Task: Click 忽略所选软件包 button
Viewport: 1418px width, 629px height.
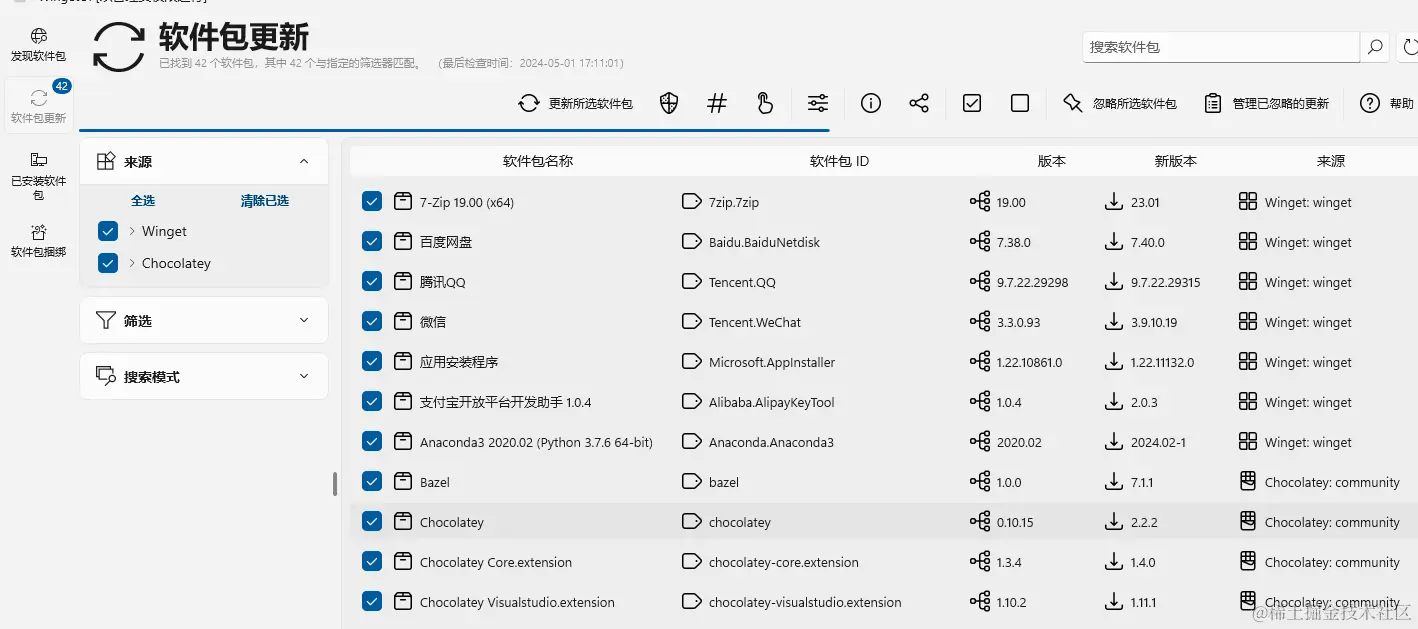Action: (1119, 103)
